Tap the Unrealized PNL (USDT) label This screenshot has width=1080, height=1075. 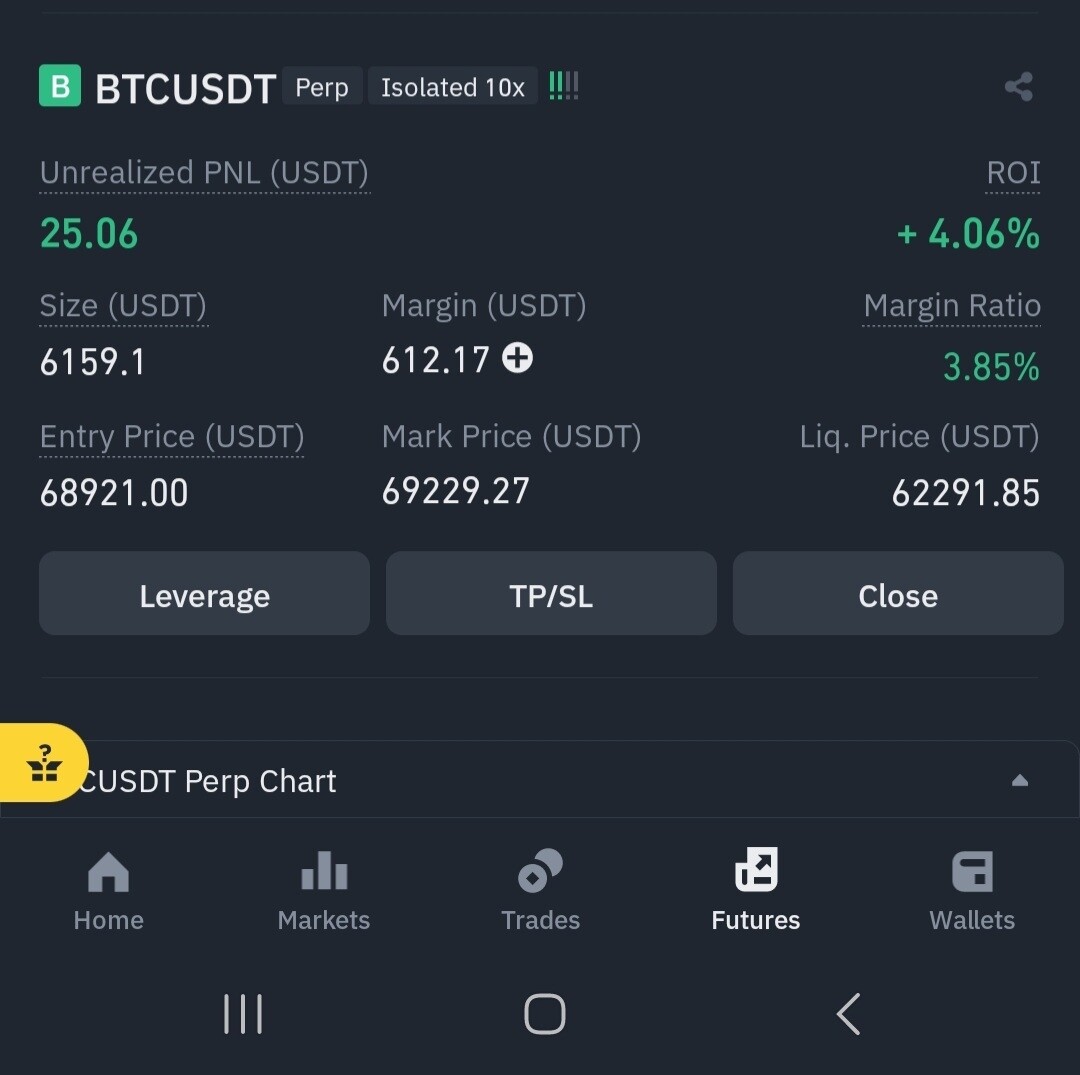(204, 173)
